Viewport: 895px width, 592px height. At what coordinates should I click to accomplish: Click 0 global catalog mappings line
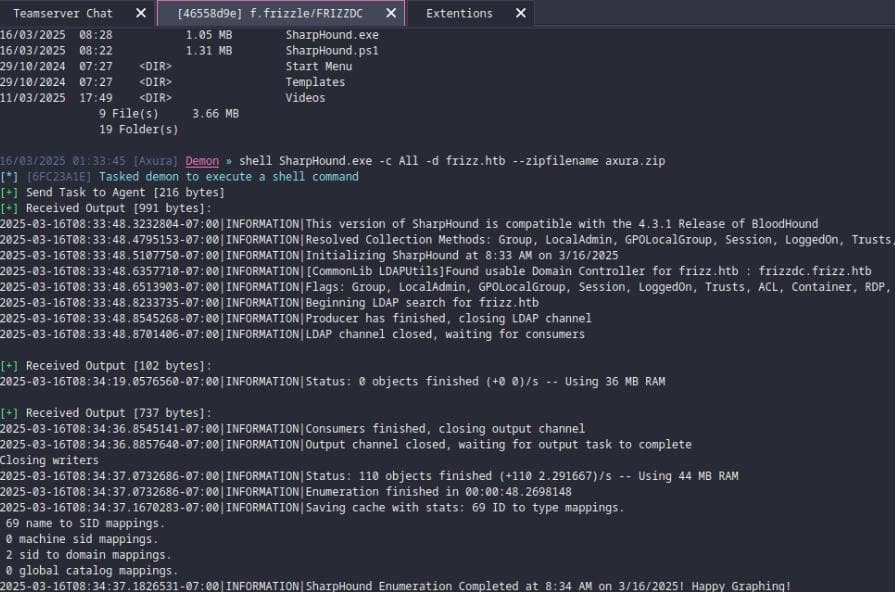click(92, 570)
